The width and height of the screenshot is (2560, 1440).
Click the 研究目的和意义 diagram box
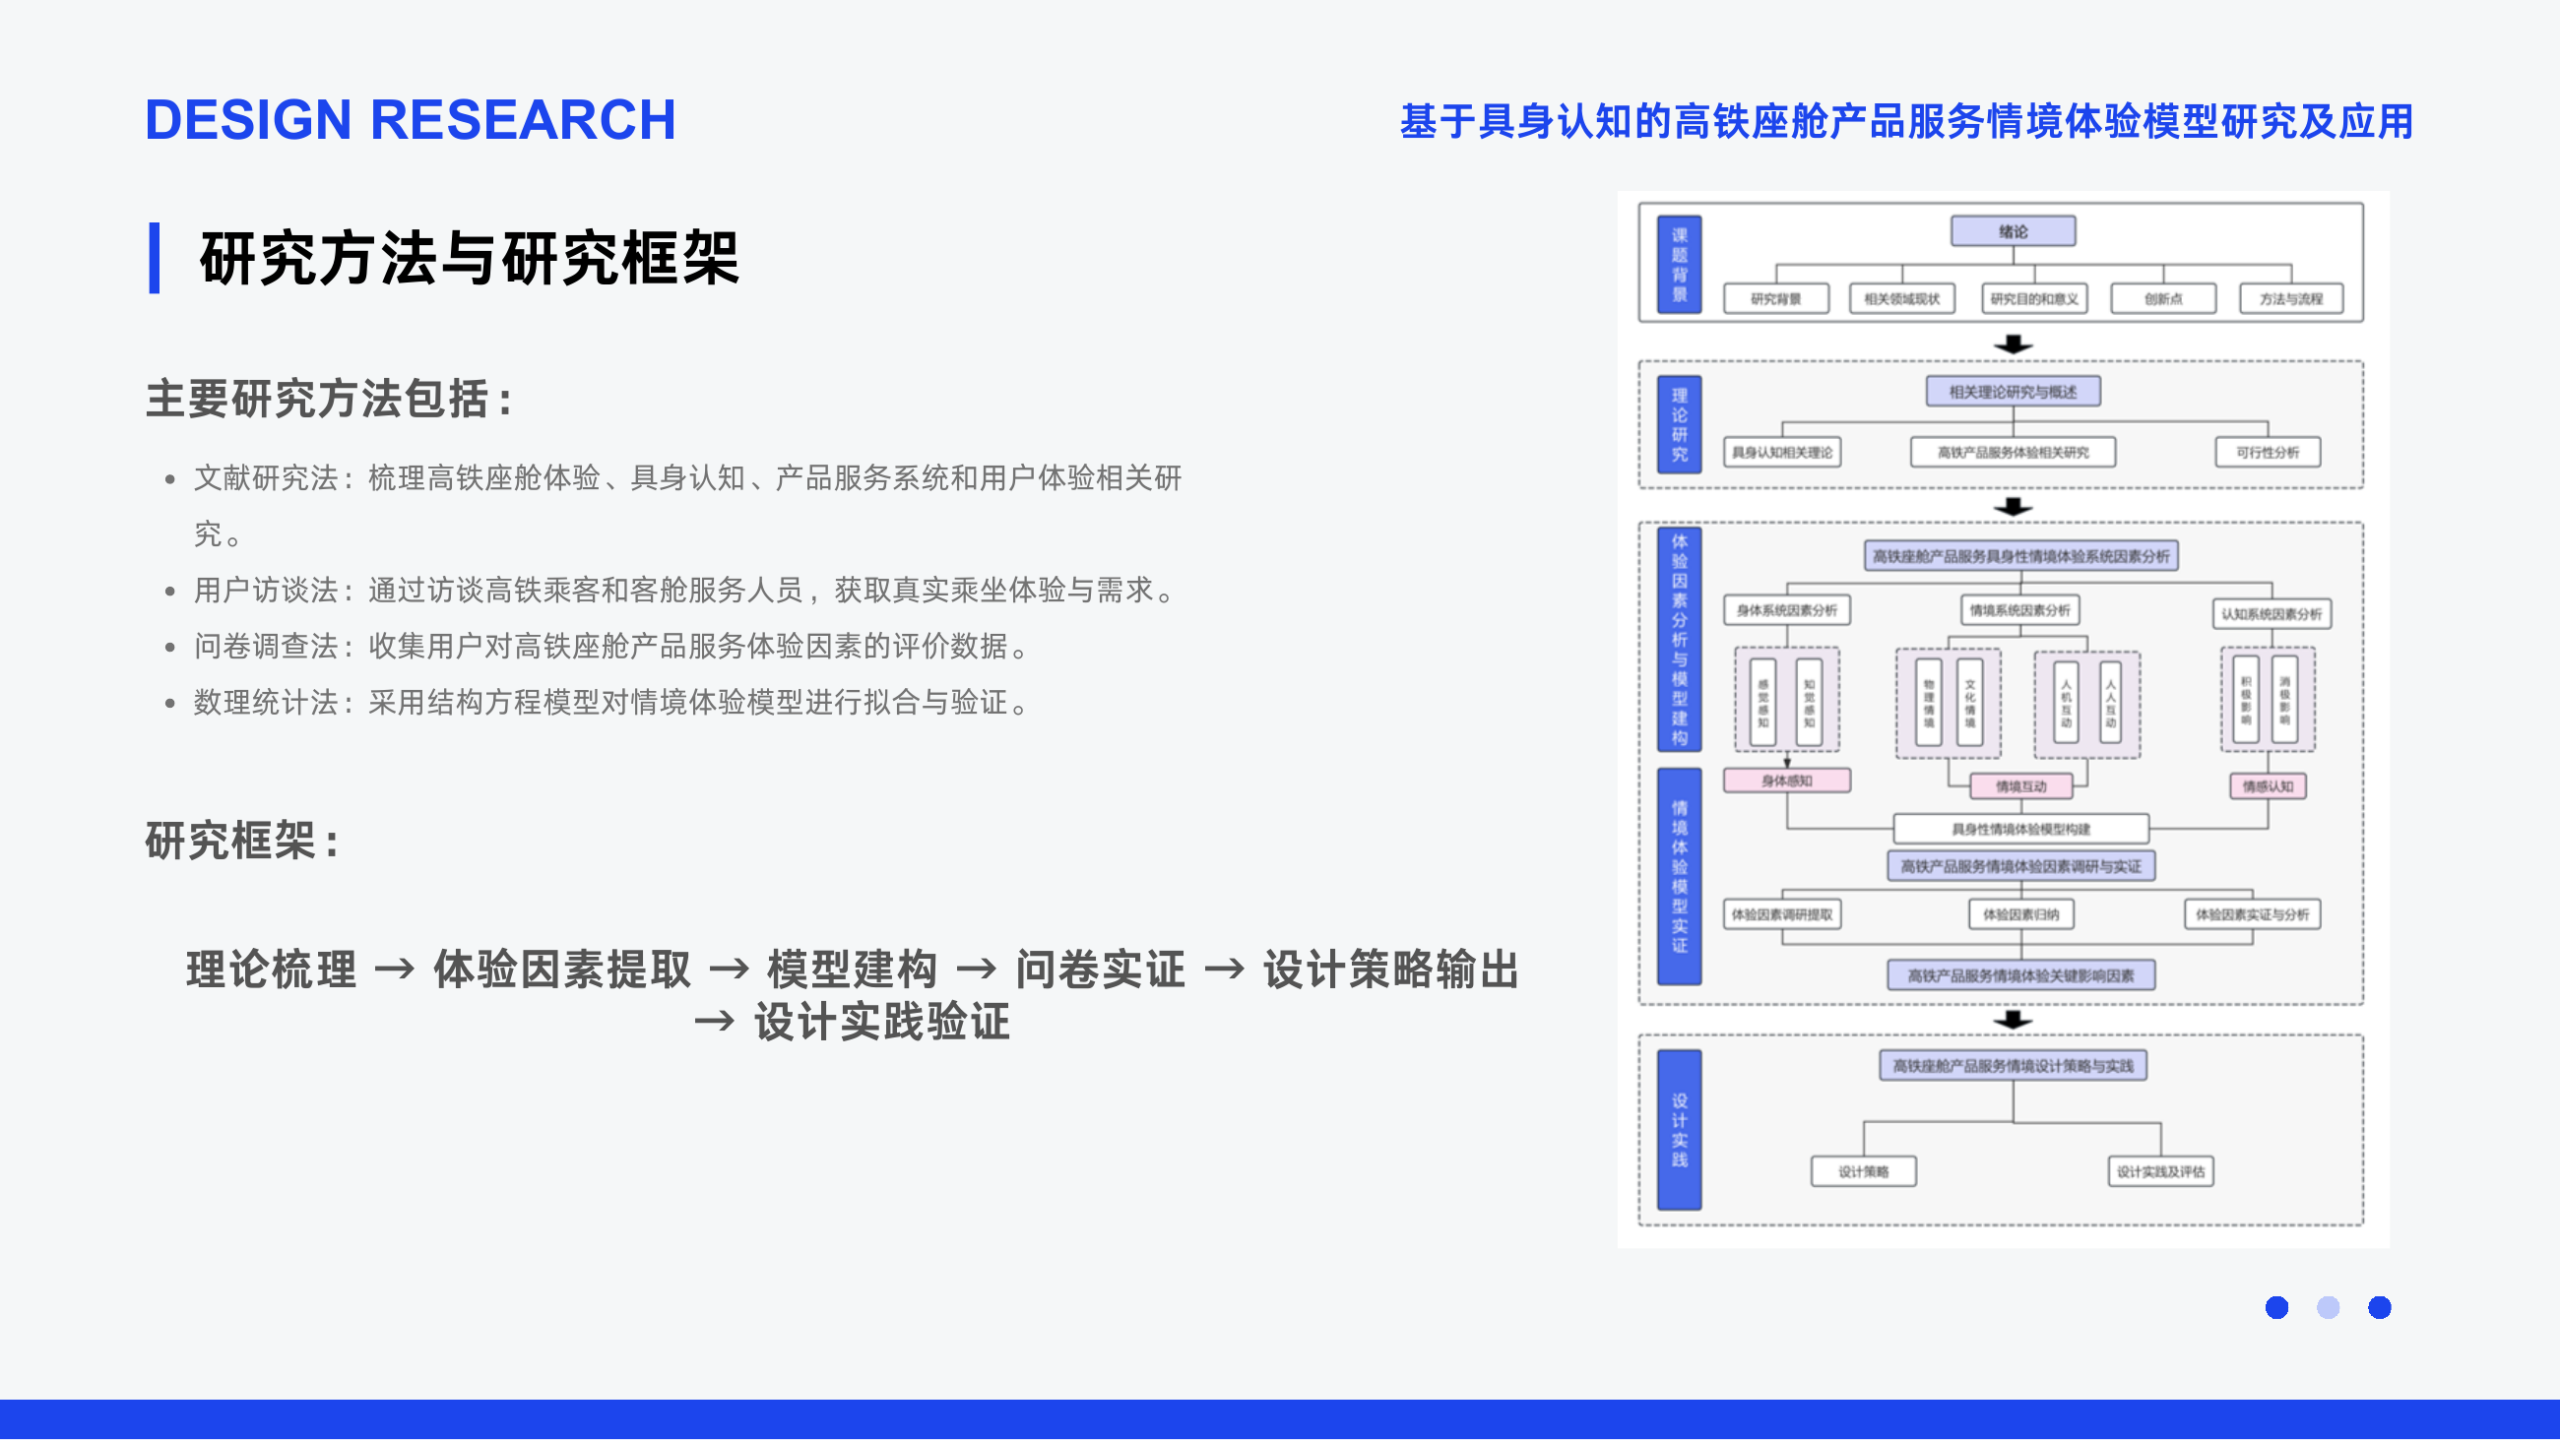pyautogui.click(x=2034, y=299)
